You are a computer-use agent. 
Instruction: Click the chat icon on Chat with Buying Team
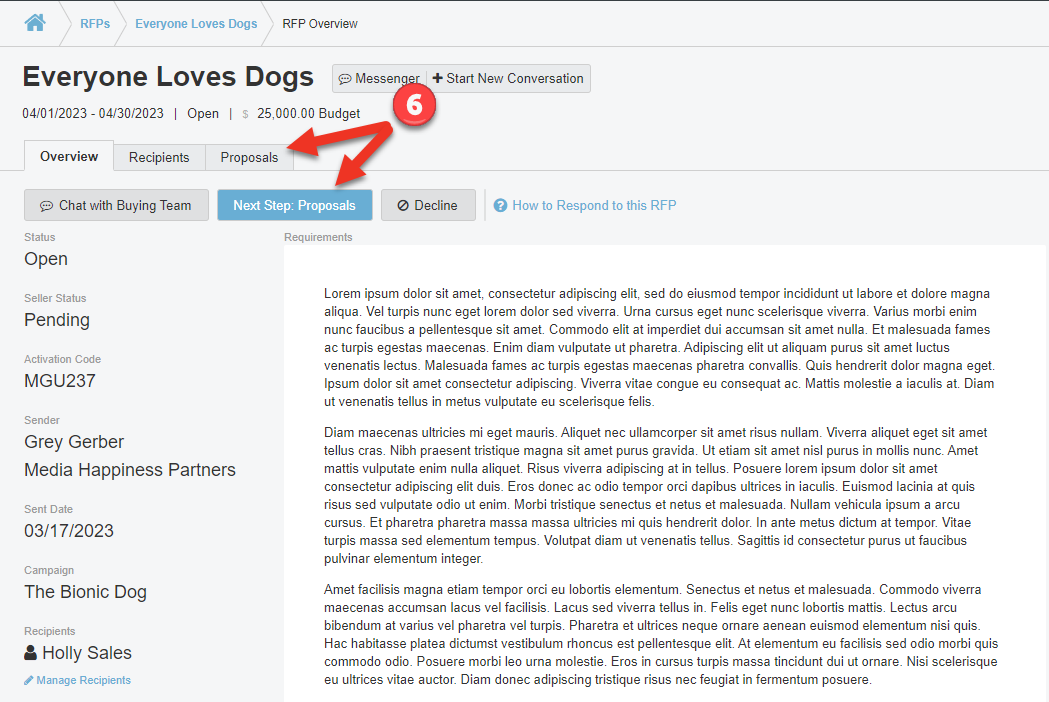coord(46,206)
